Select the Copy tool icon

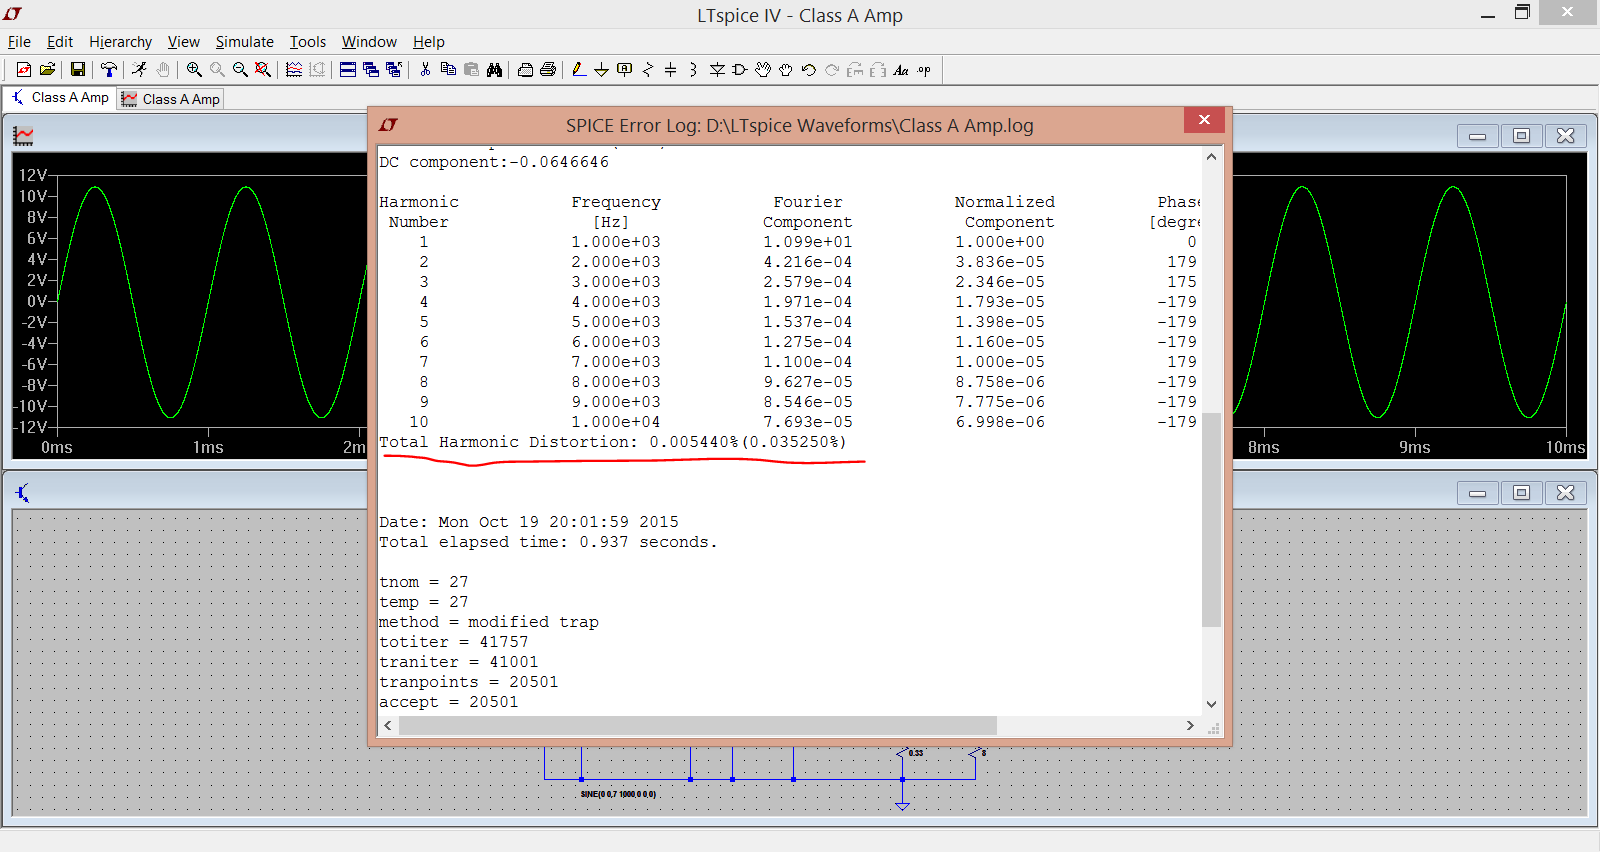[x=448, y=69]
